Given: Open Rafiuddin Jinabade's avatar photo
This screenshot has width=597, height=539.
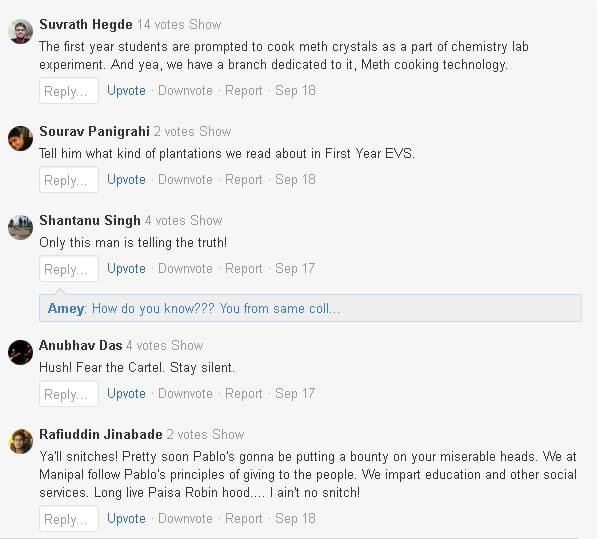Looking at the screenshot, I should 20,442.
